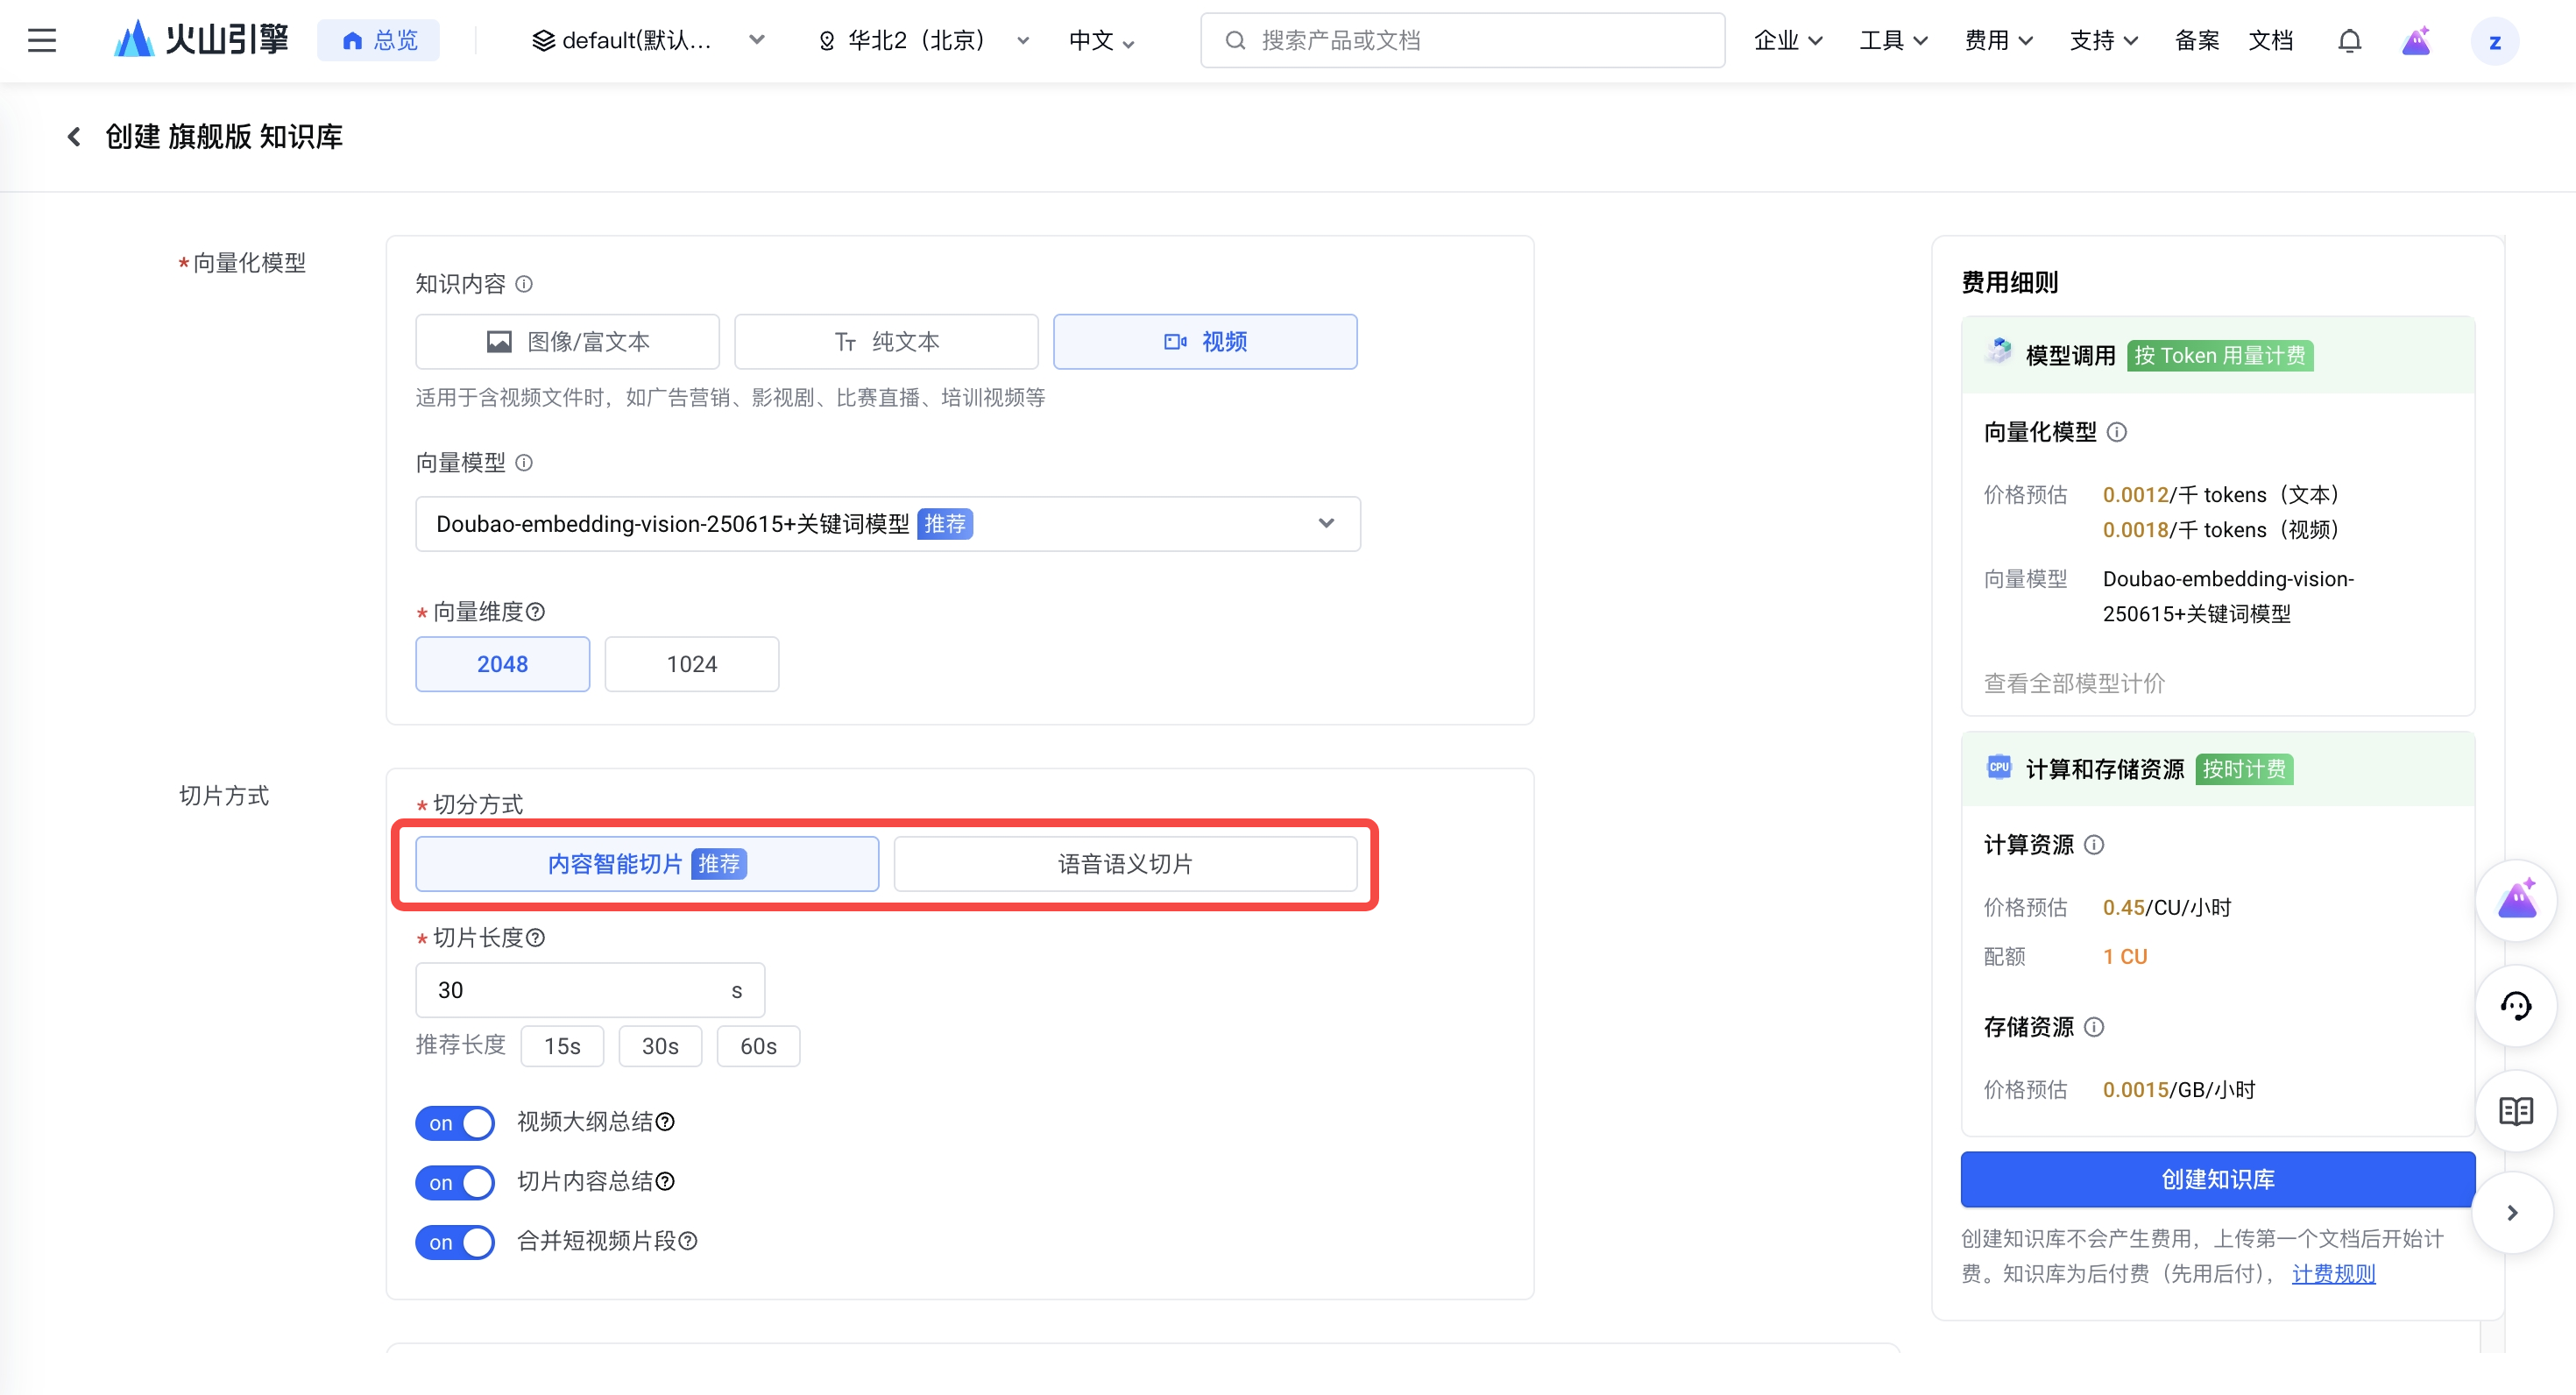This screenshot has height=1395, width=2576.
Task: Click the notification bell icon
Action: click(2349, 40)
